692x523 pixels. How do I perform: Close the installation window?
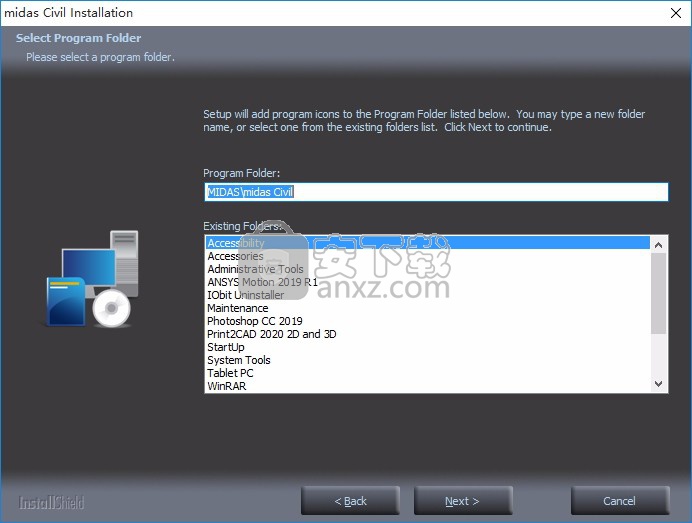pyautogui.click(x=670, y=13)
